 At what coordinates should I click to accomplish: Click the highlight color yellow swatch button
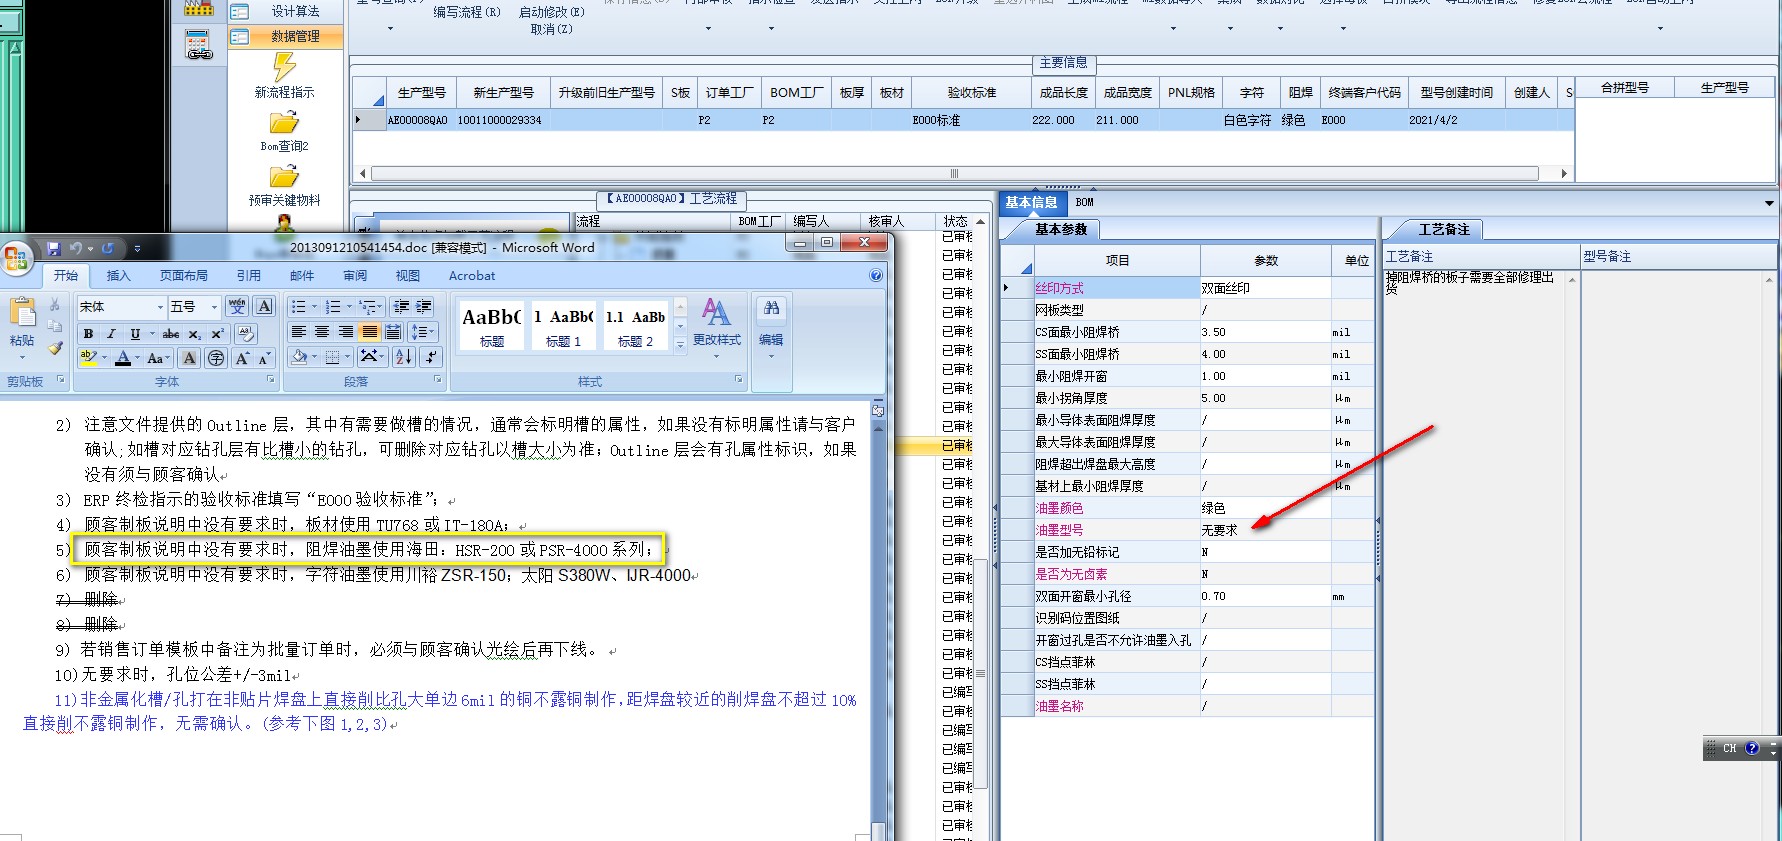coord(89,358)
